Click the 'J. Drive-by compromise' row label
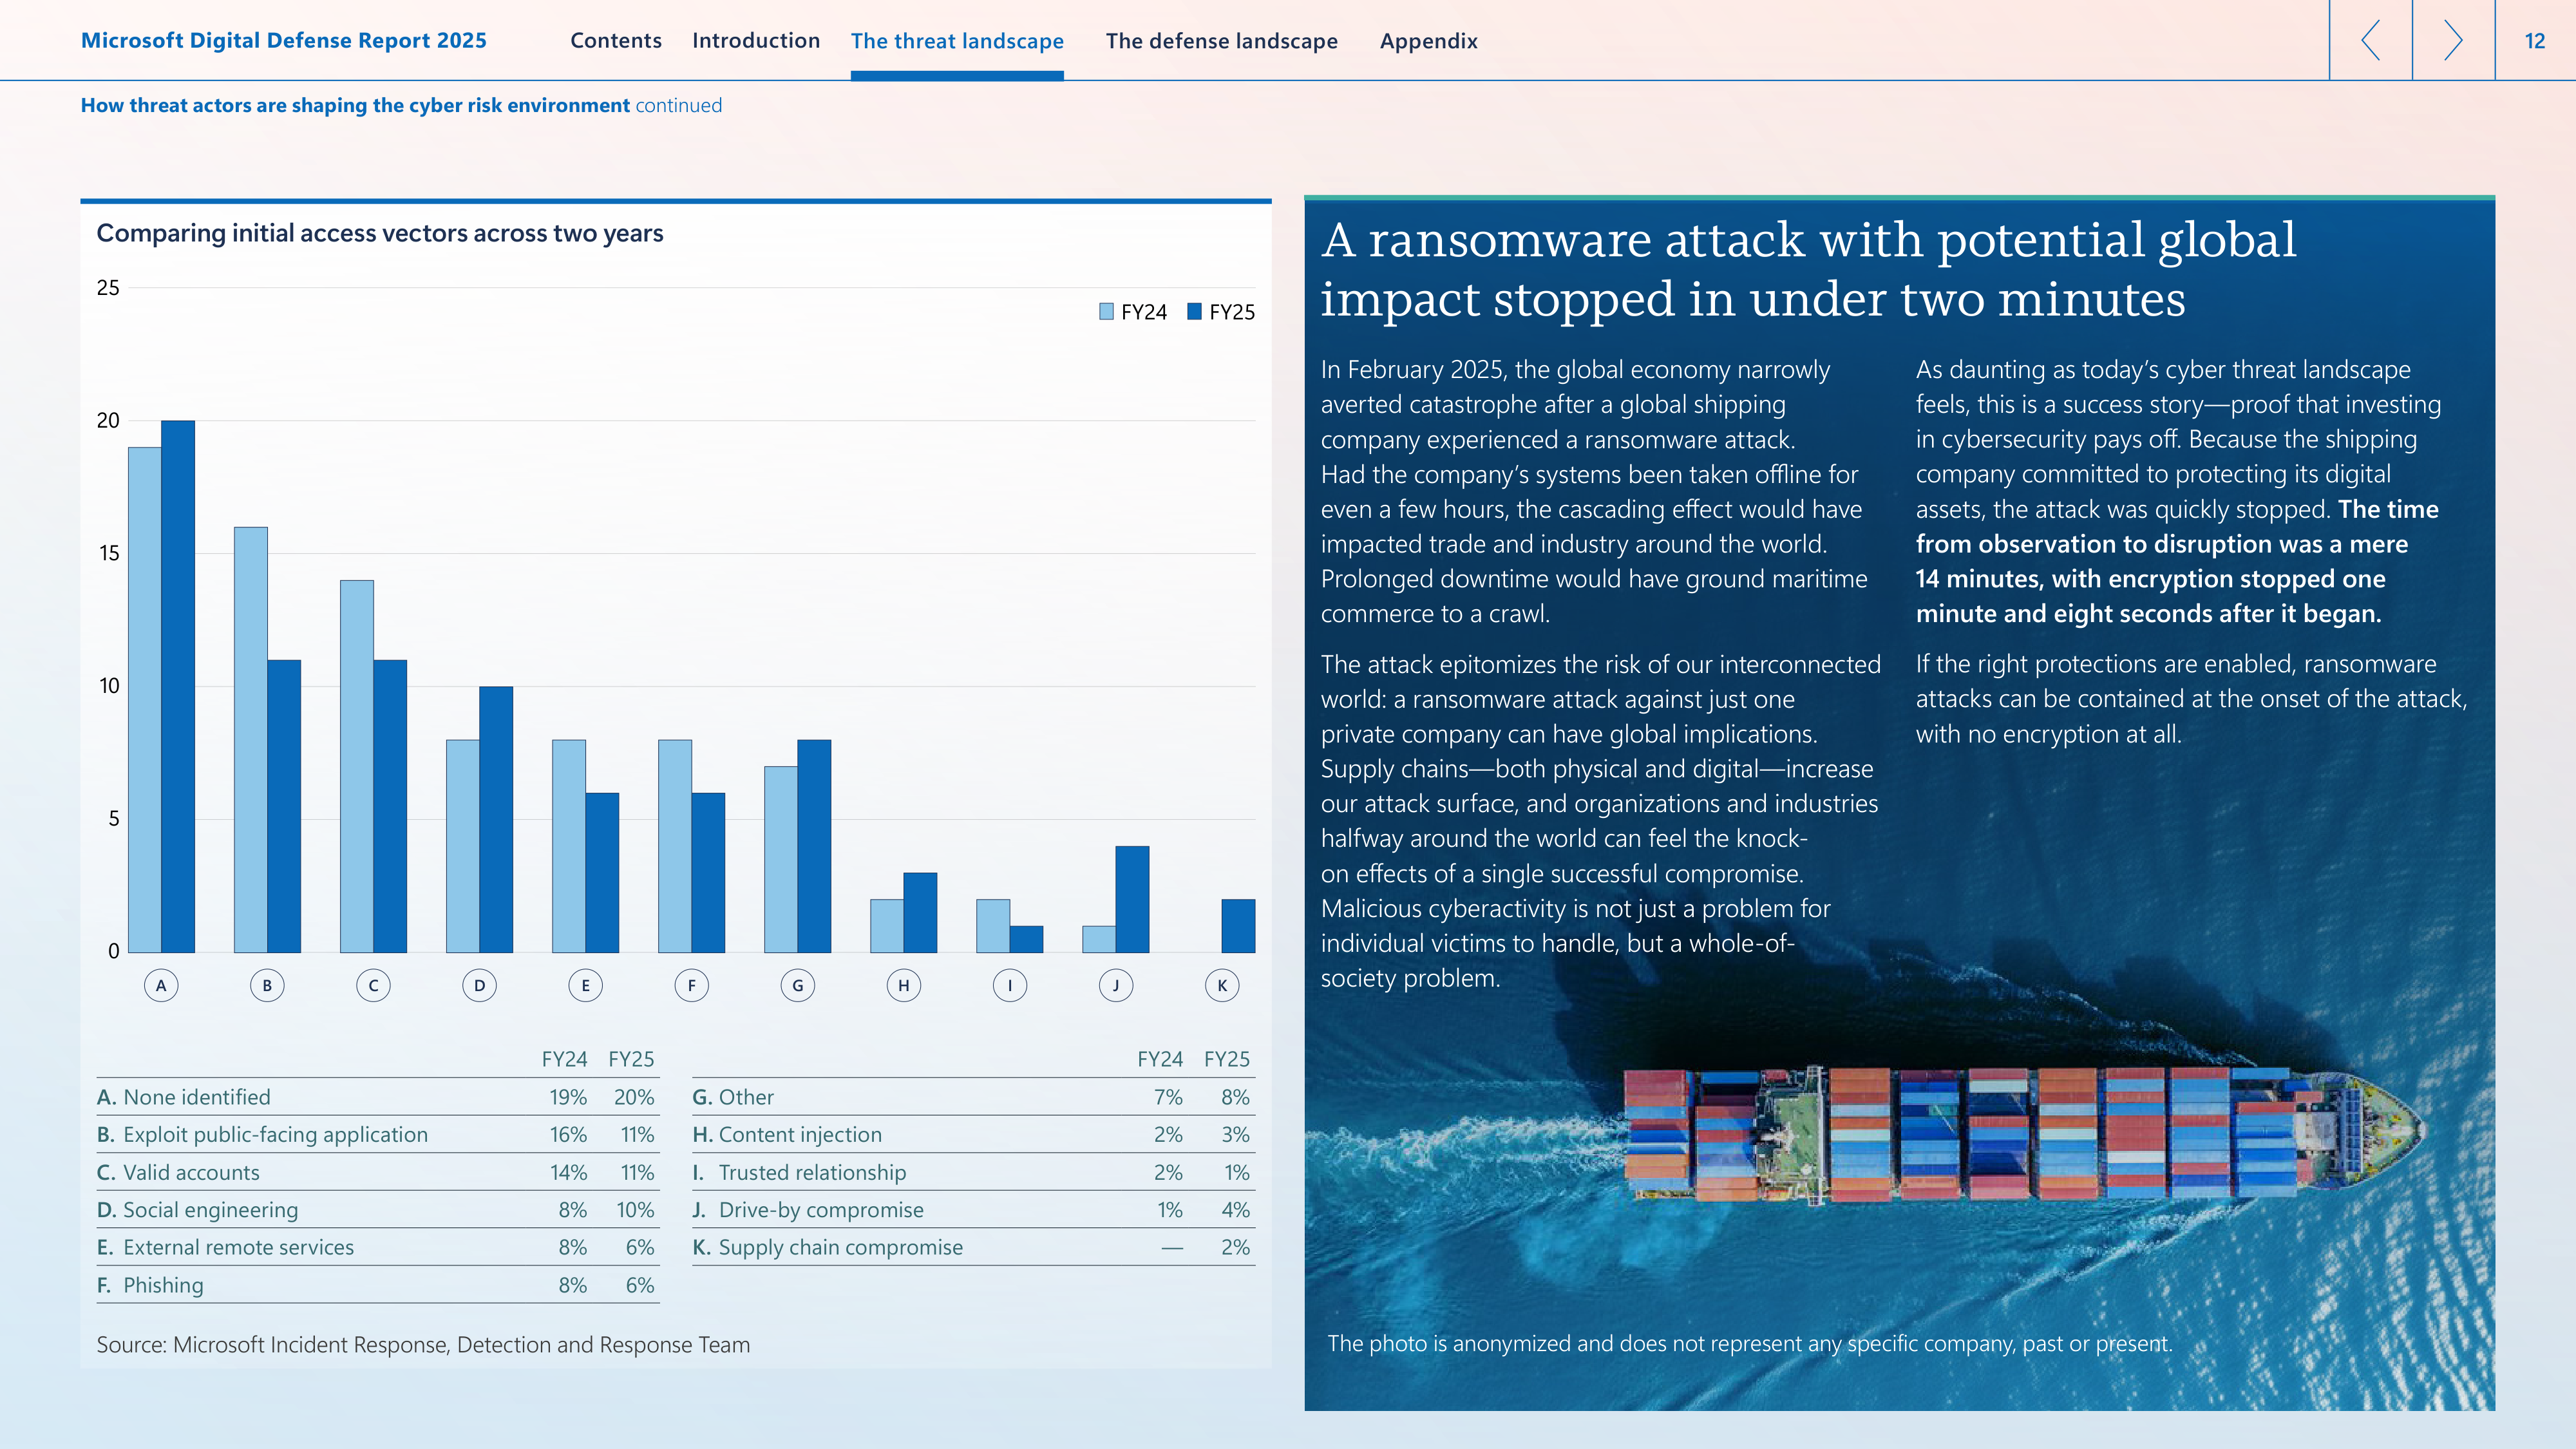 pos(808,1210)
